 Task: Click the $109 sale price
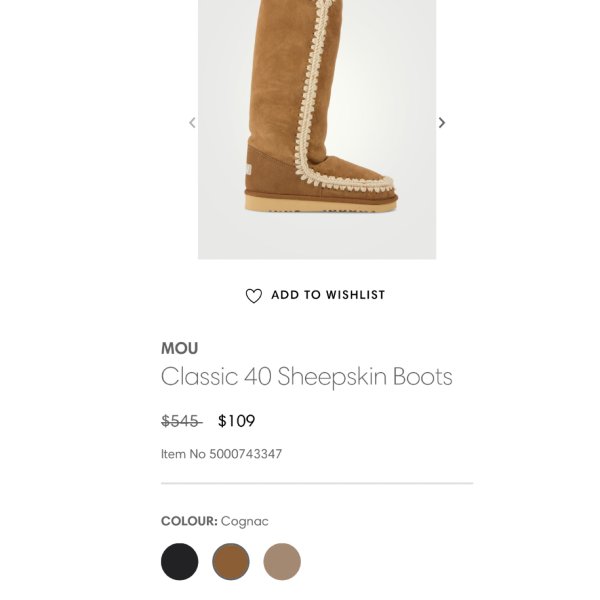[237, 421]
